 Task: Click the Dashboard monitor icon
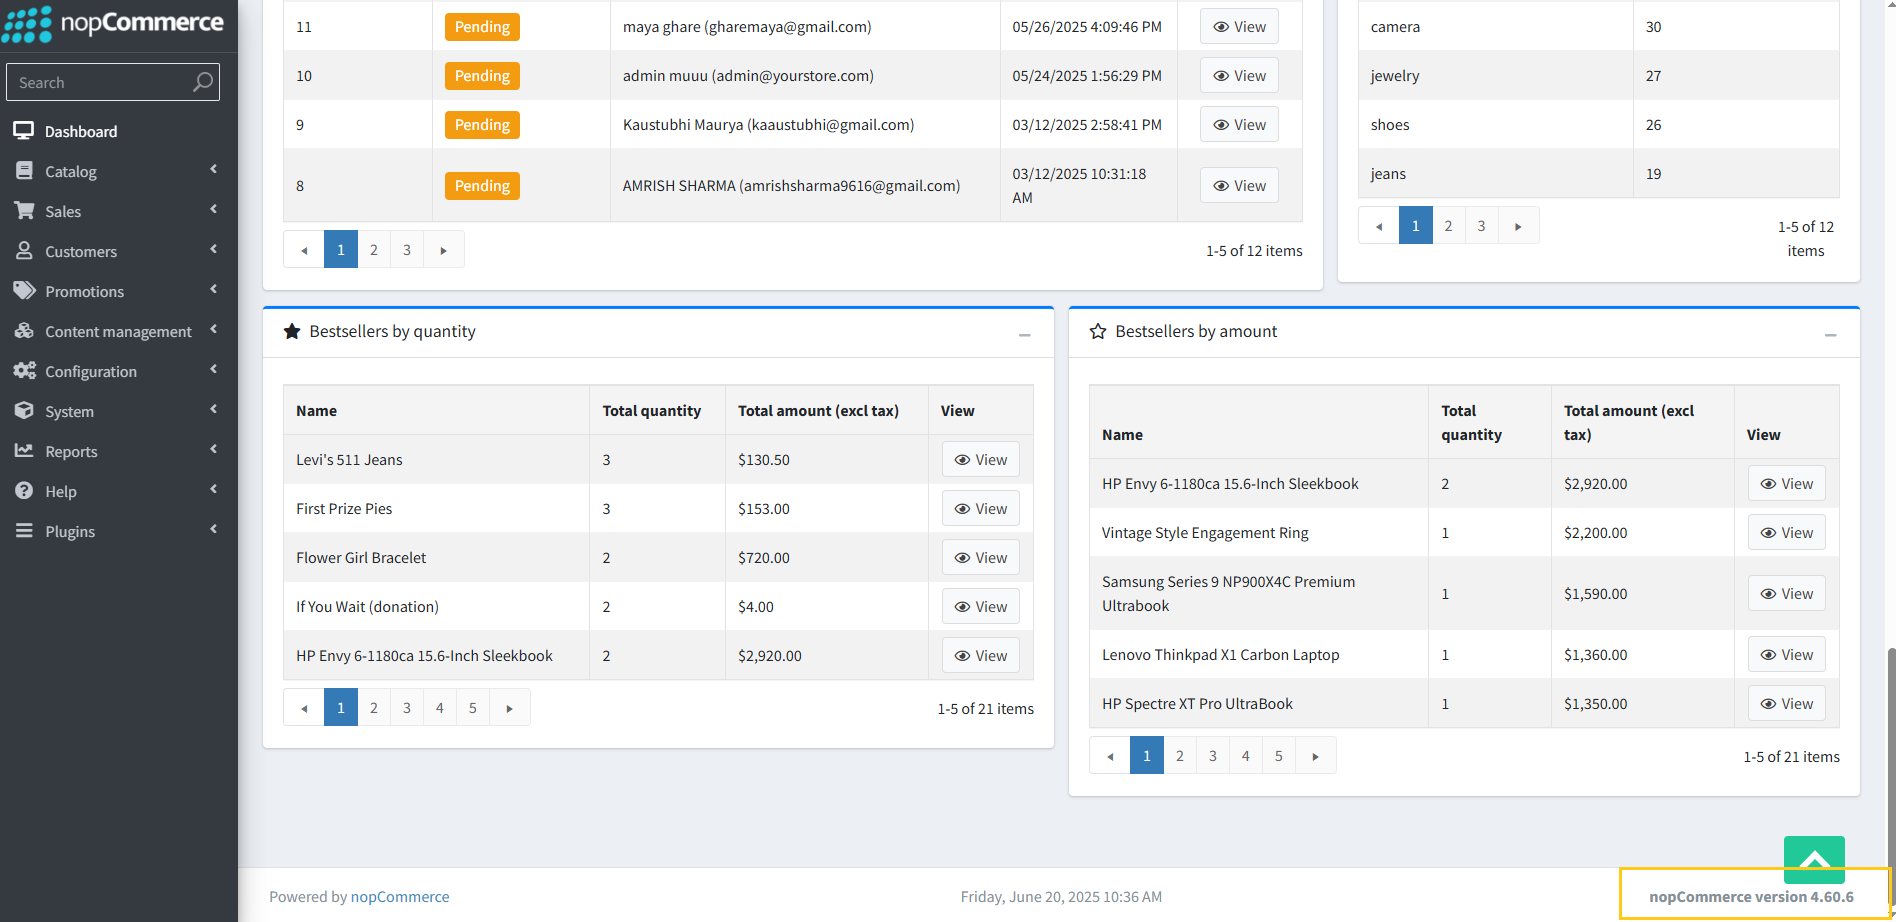pos(24,131)
